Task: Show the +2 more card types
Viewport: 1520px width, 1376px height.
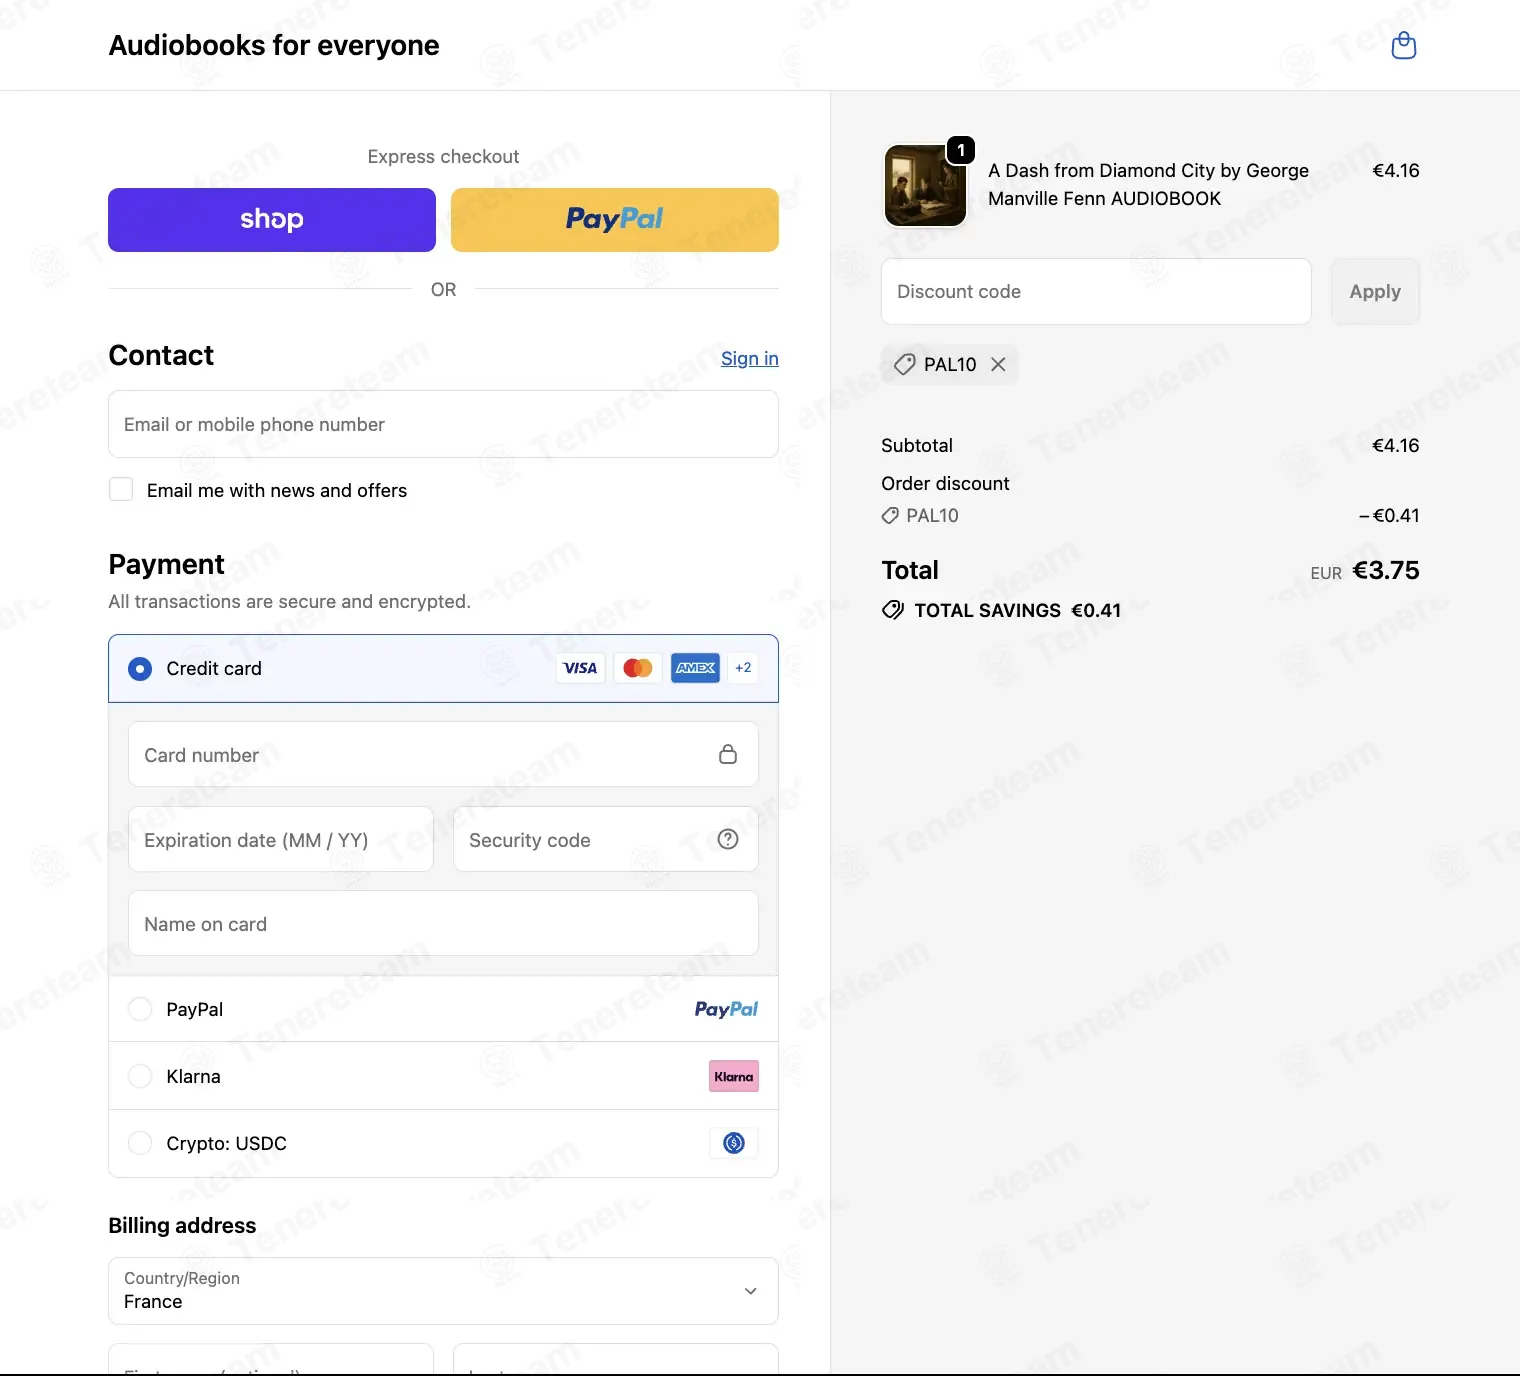Action: (x=743, y=668)
